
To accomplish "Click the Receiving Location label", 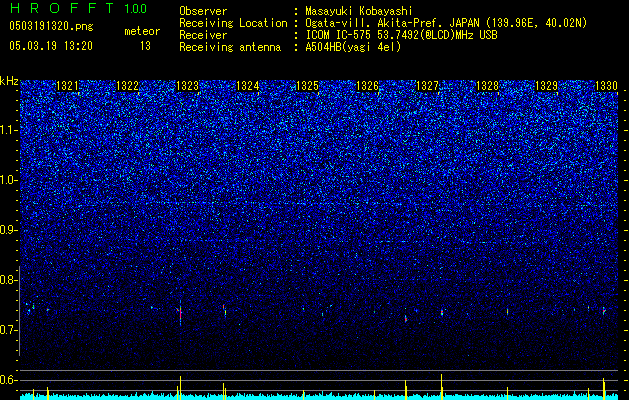I will [233, 23].
